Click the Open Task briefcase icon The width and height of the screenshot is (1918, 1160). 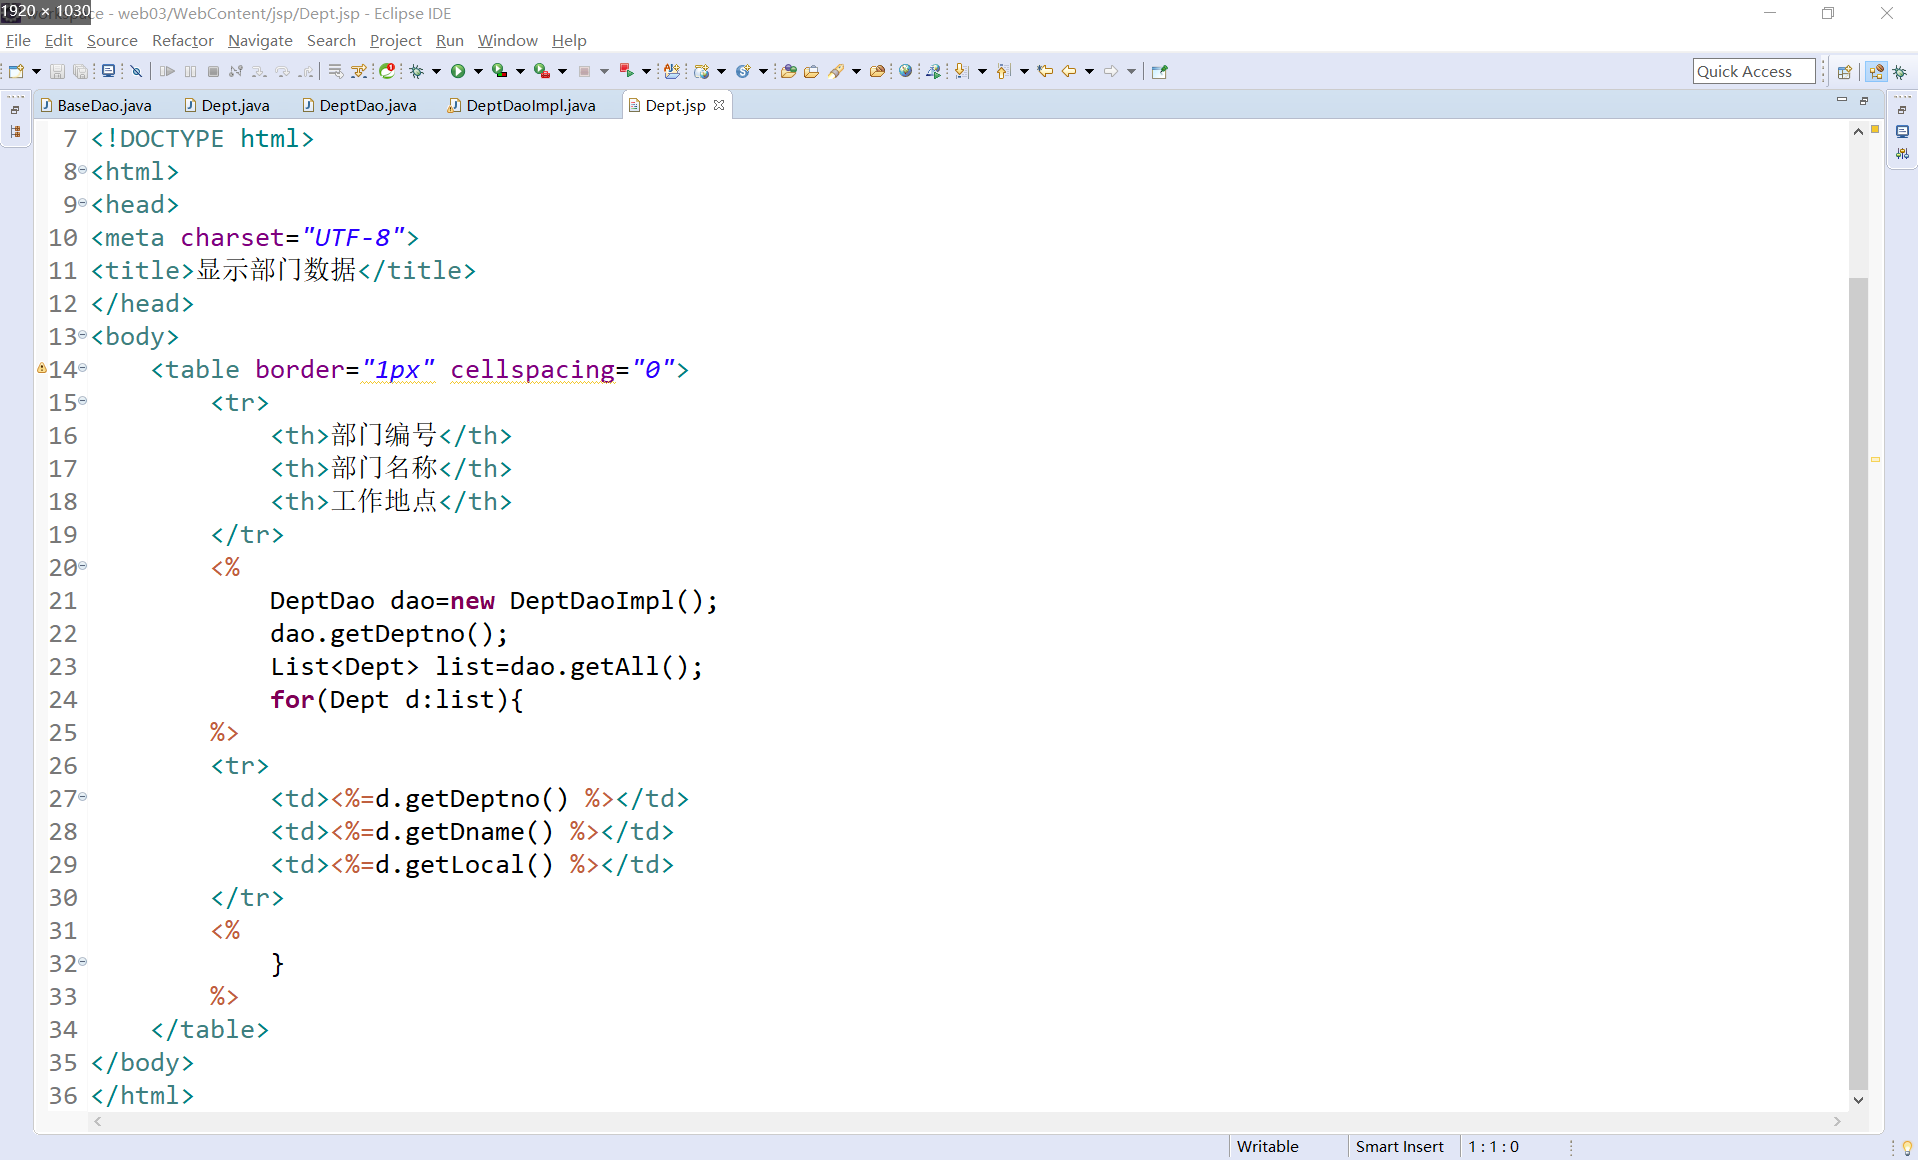click(812, 71)
